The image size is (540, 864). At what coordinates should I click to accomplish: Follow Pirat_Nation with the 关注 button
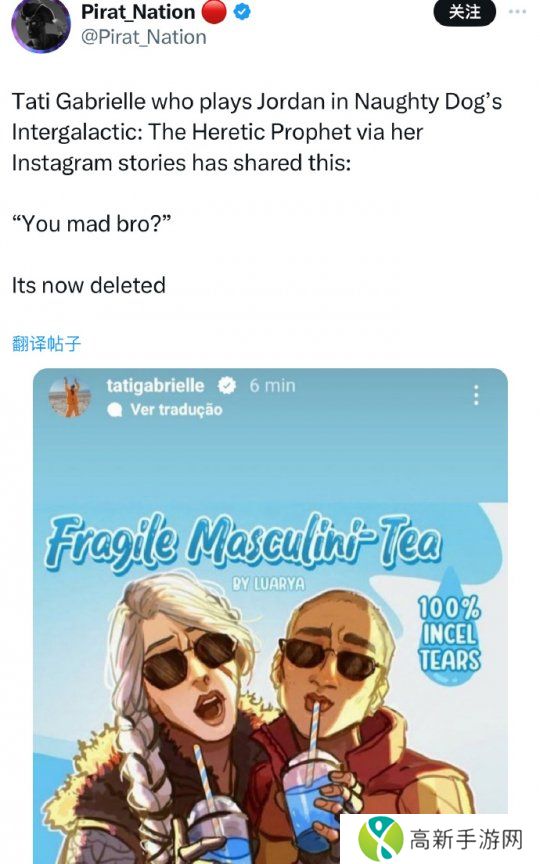click(x=465, y=12)
